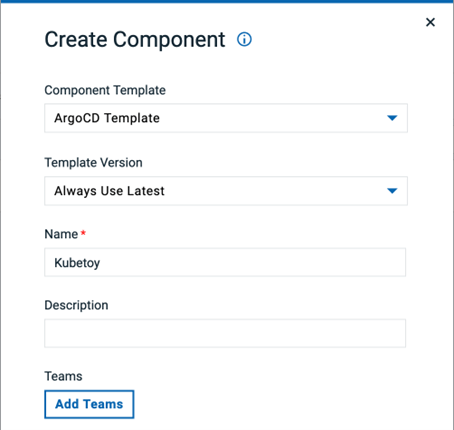Screen dimensions: 454x430
Task: Click the Teams section label
Action: pos(63,376)
